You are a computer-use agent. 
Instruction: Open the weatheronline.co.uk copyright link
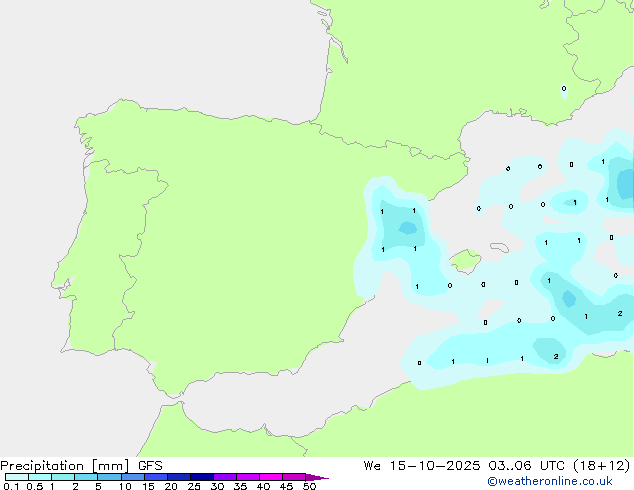tap(550, 481)
